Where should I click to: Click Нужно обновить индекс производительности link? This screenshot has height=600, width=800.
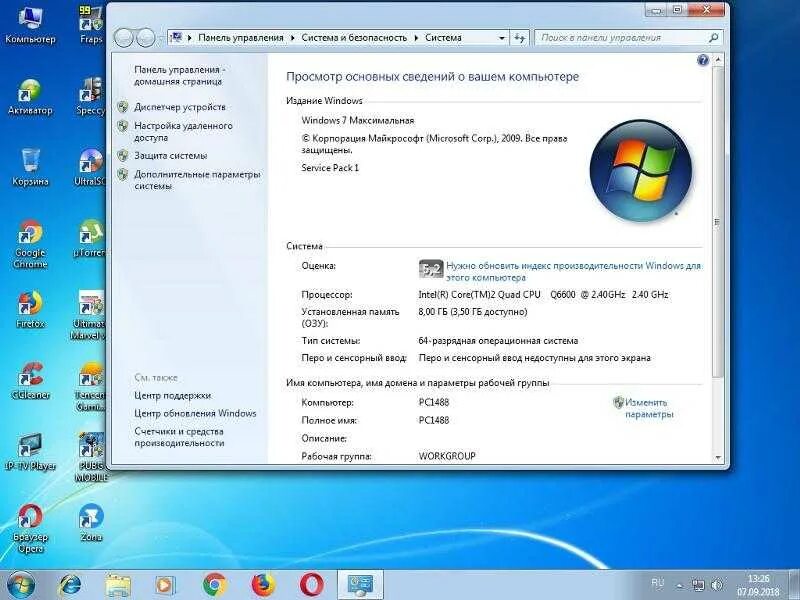(x=573, y=271)
